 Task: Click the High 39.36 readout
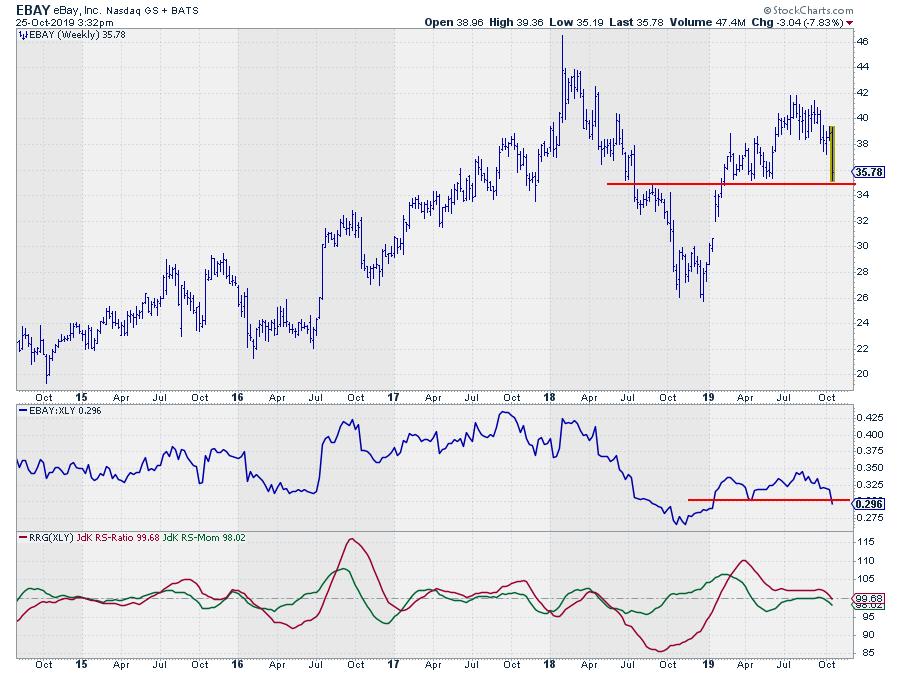(518, 22)
